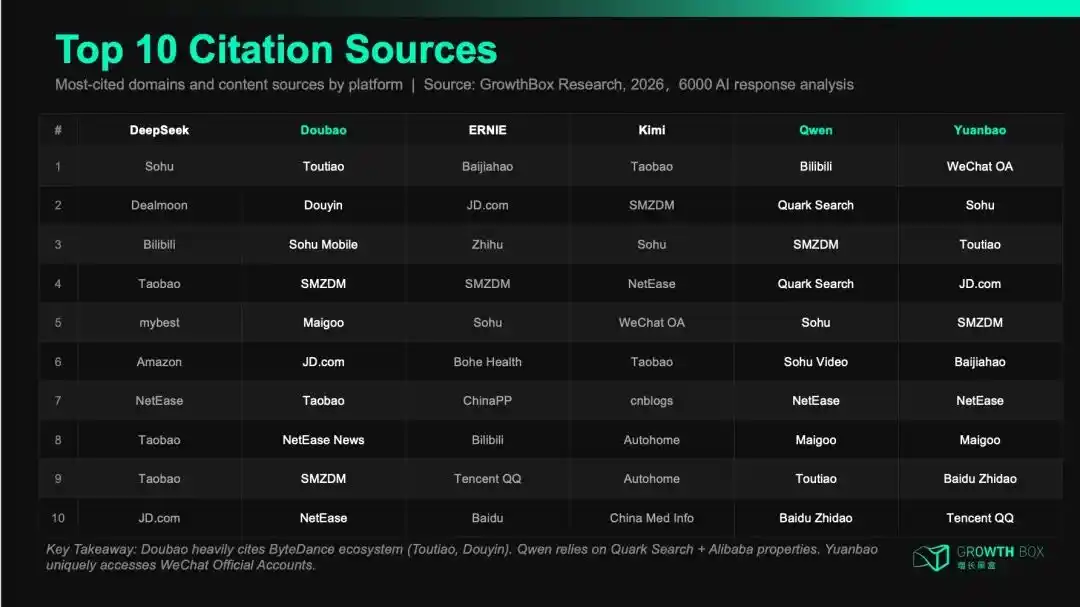
Task: Click the Baijiahao cell under Yuanbao
Action: [979, 362]
